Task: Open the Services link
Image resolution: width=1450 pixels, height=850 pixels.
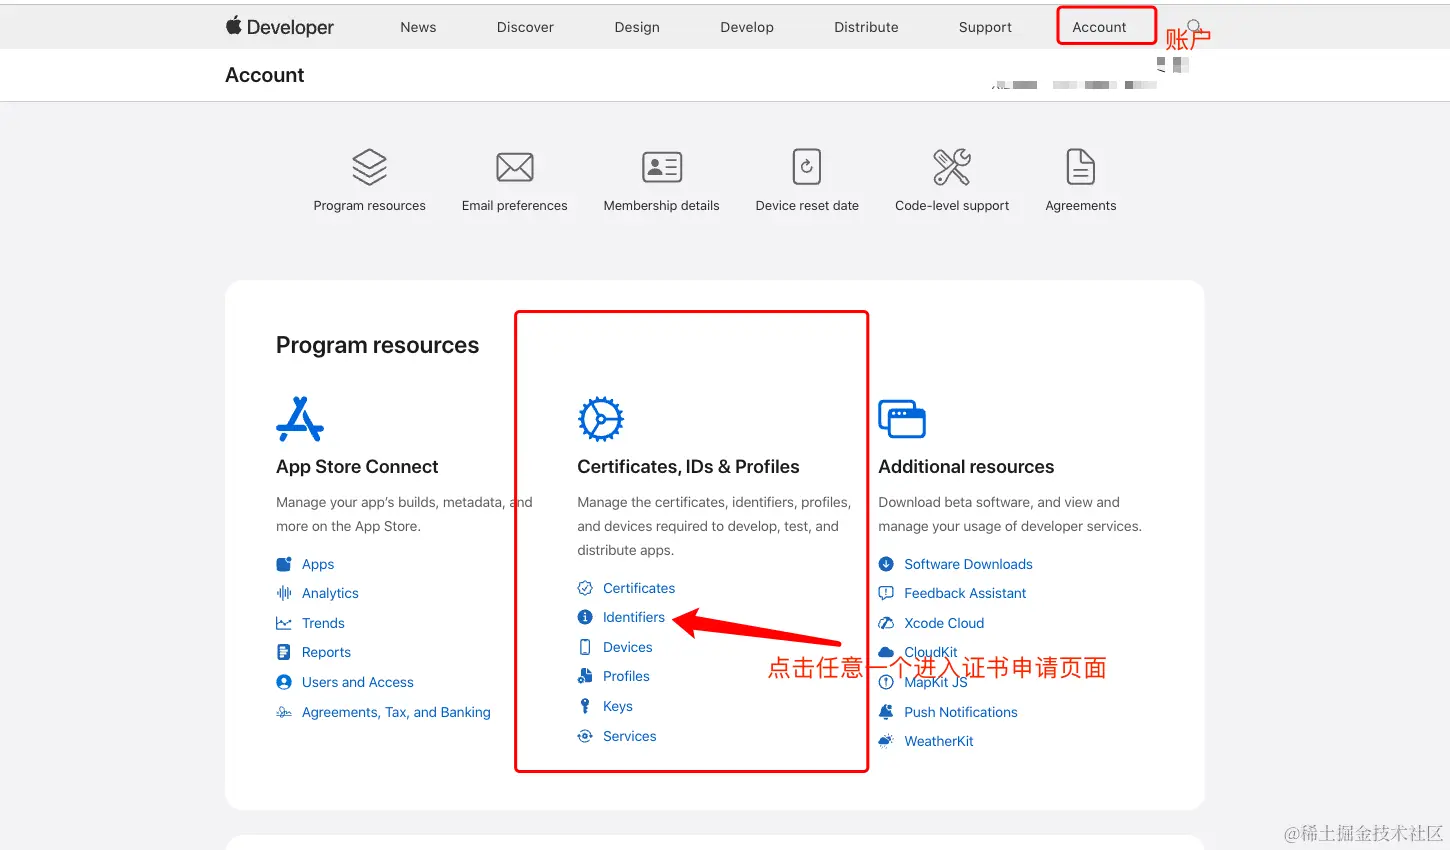Action: tap(630, 736)
